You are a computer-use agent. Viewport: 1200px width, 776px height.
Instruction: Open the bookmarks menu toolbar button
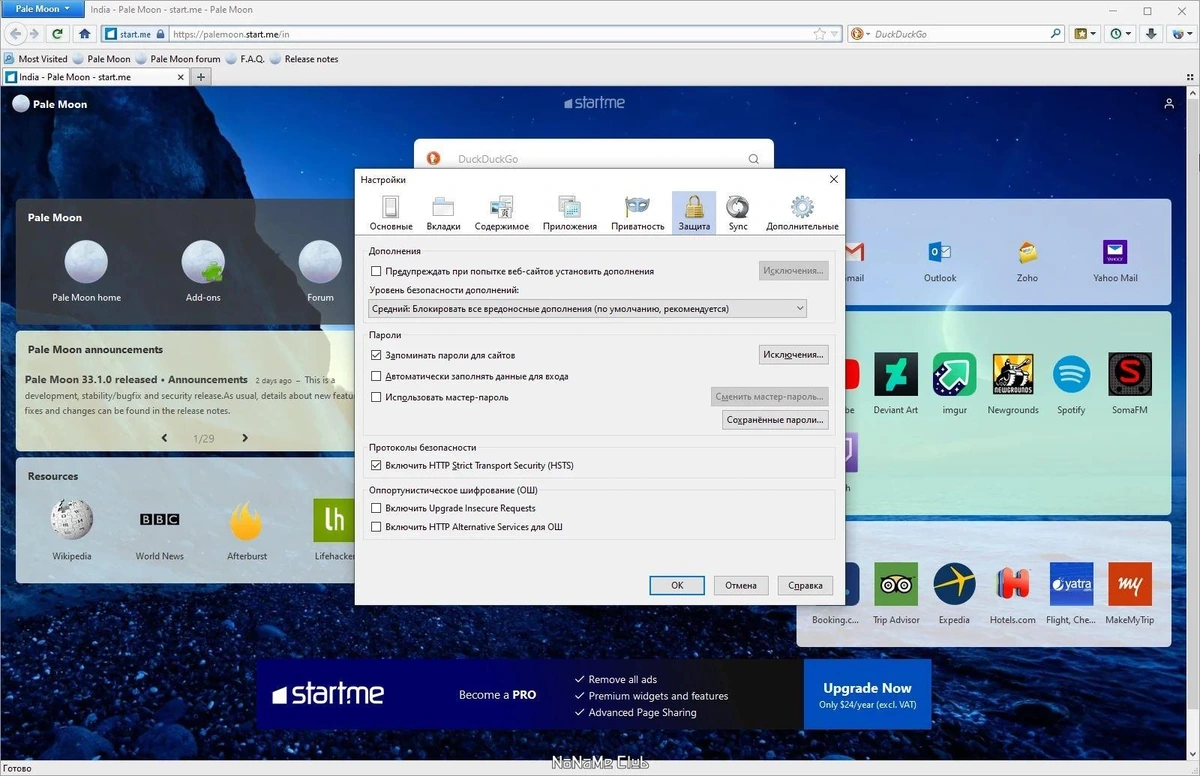click(x=1085, y=33)
